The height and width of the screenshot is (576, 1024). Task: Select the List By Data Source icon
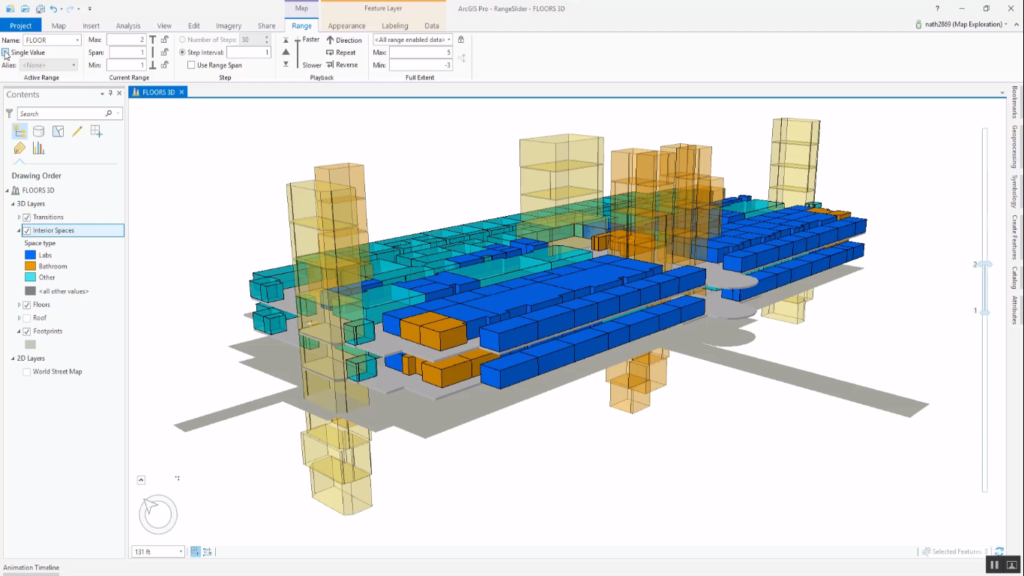[39, 131]
